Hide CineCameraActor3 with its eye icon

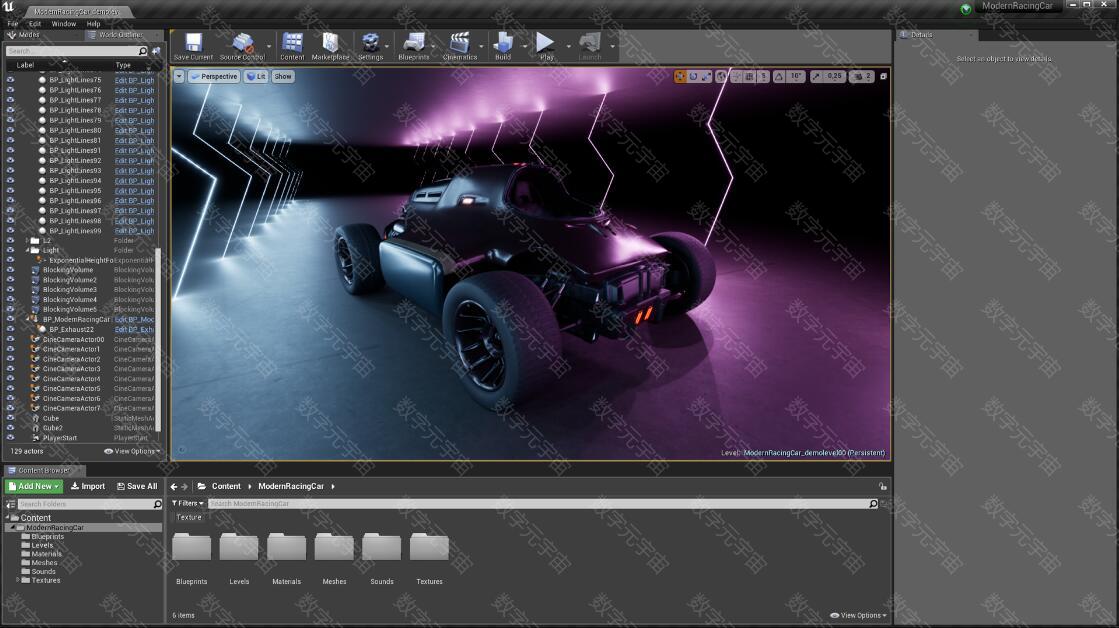coord(11,369)
